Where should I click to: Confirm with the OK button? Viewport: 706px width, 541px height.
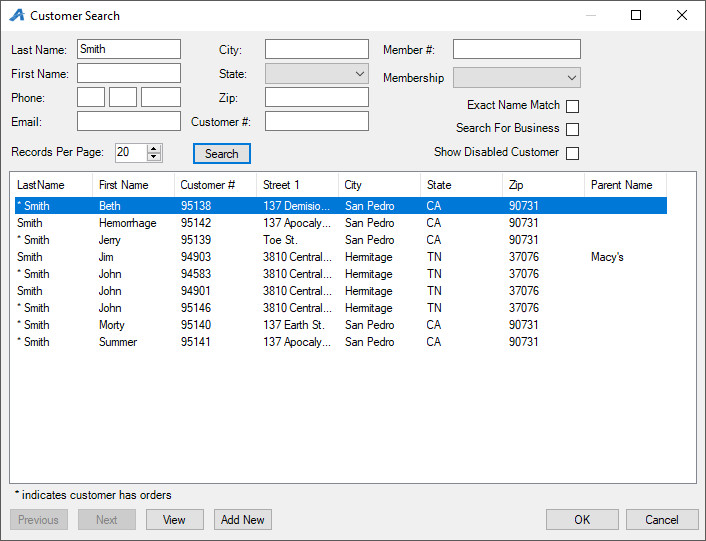[x=582, y=520]
